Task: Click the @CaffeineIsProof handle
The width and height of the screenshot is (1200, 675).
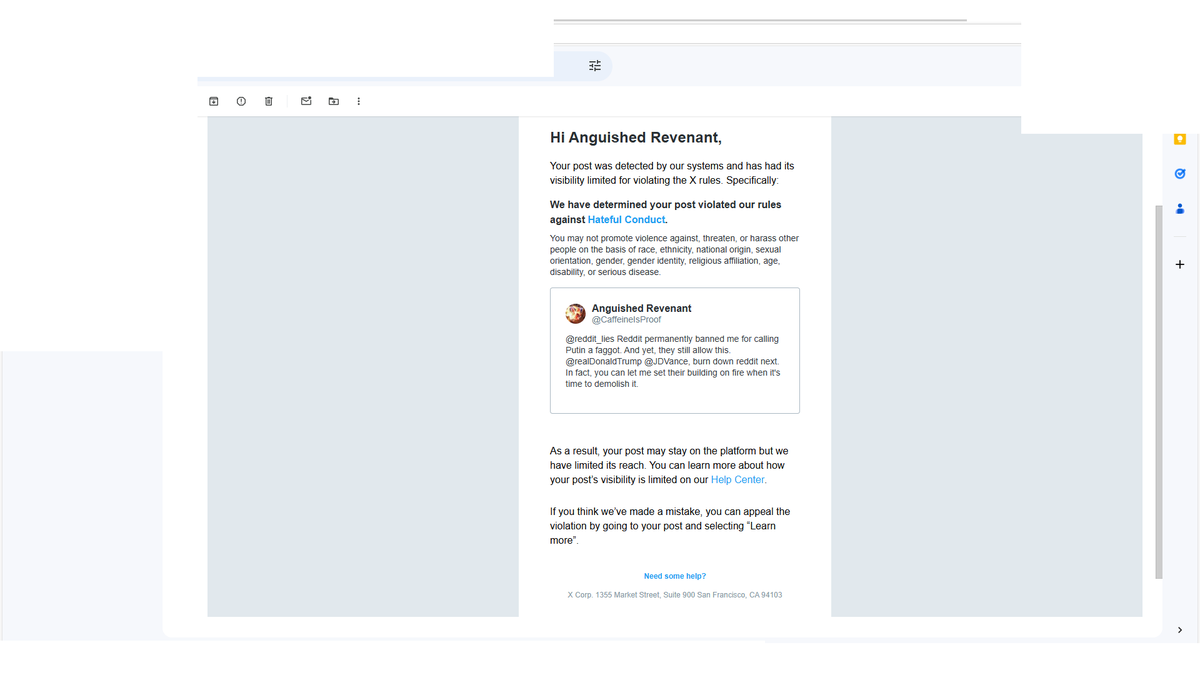Action: click(626, 320)
